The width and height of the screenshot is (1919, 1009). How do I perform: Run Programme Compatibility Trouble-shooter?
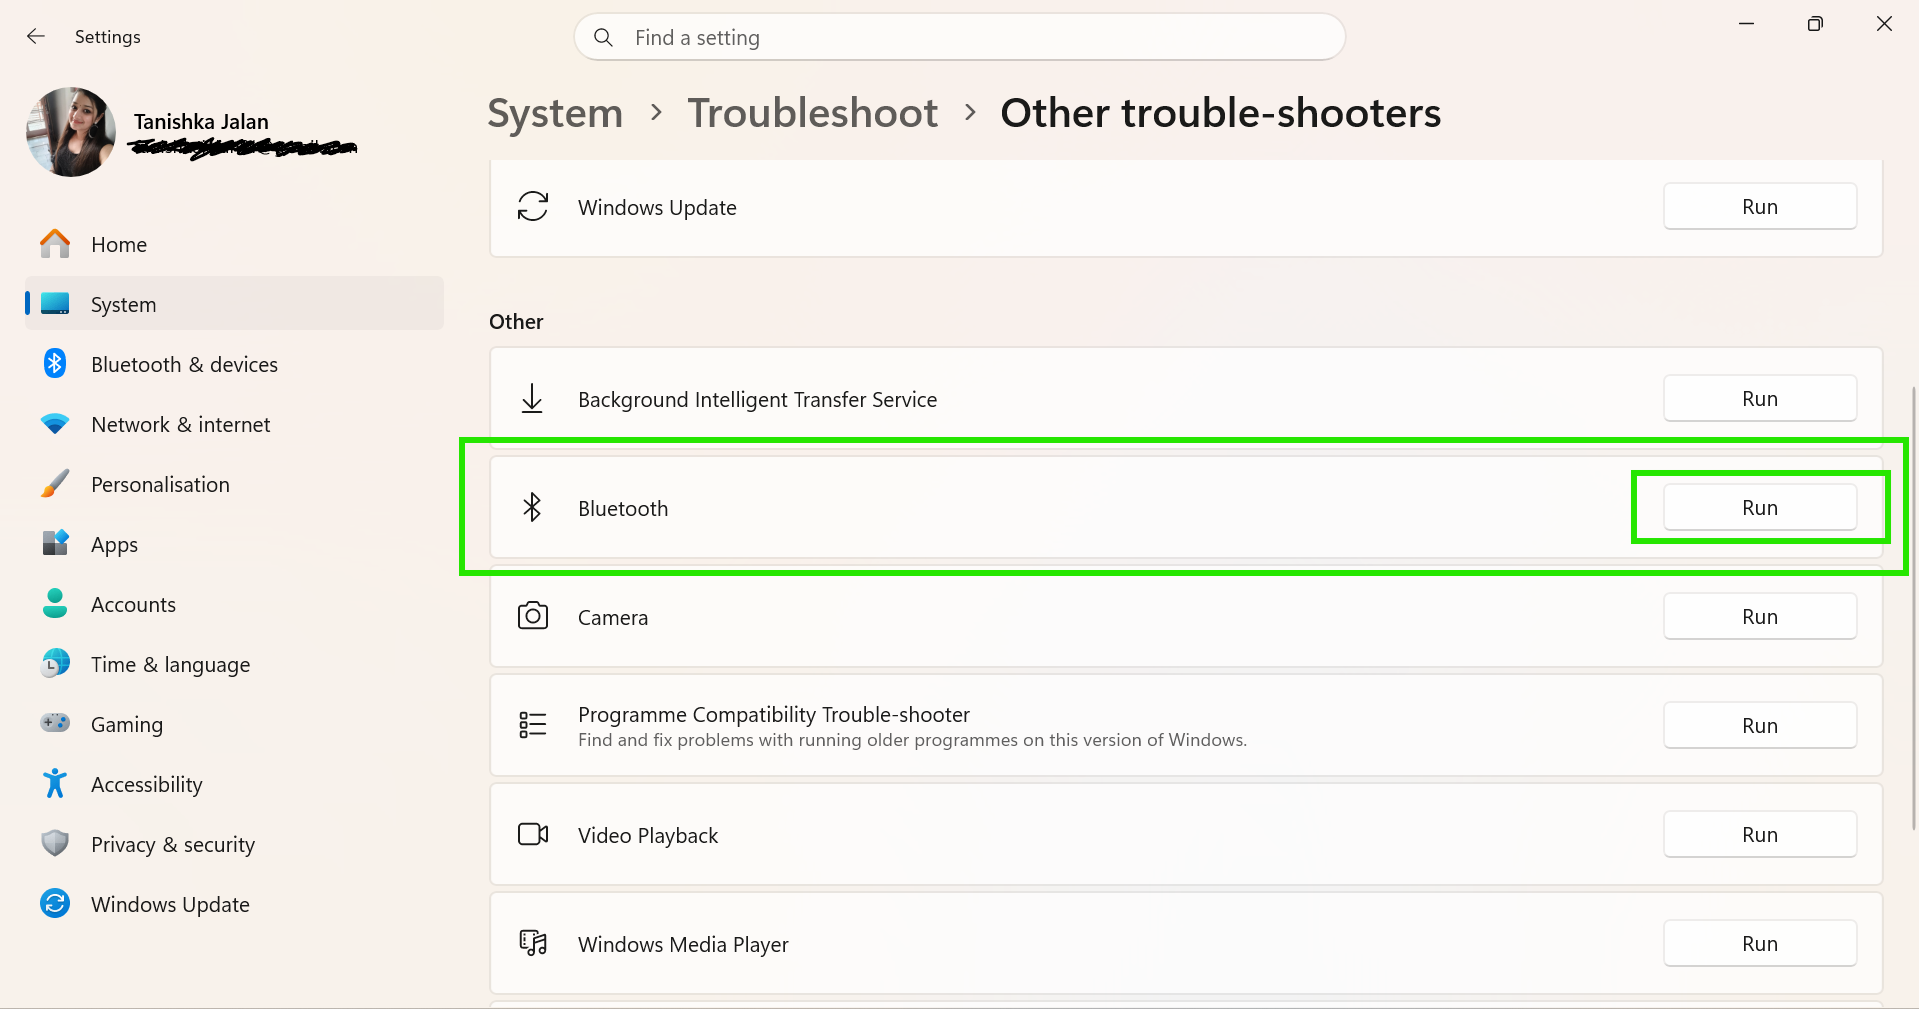click(x=1760, y=725)
